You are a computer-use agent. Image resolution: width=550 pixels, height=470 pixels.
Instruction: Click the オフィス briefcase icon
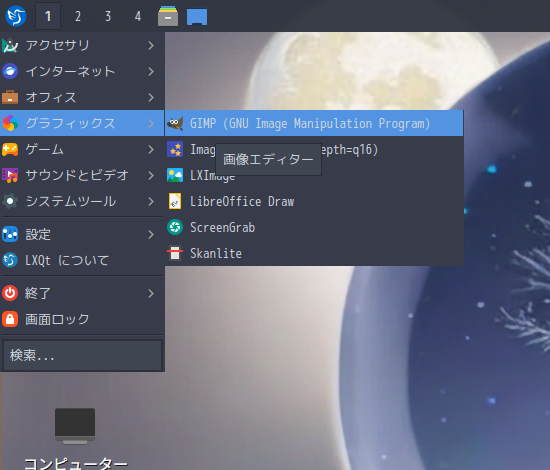[x=10, y=97]
